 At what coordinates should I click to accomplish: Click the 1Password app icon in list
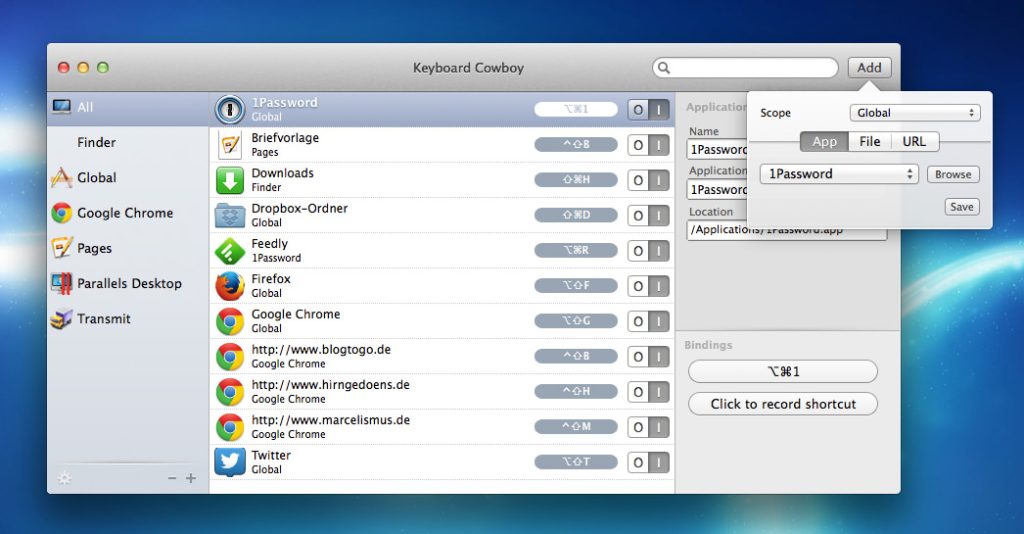230,110
